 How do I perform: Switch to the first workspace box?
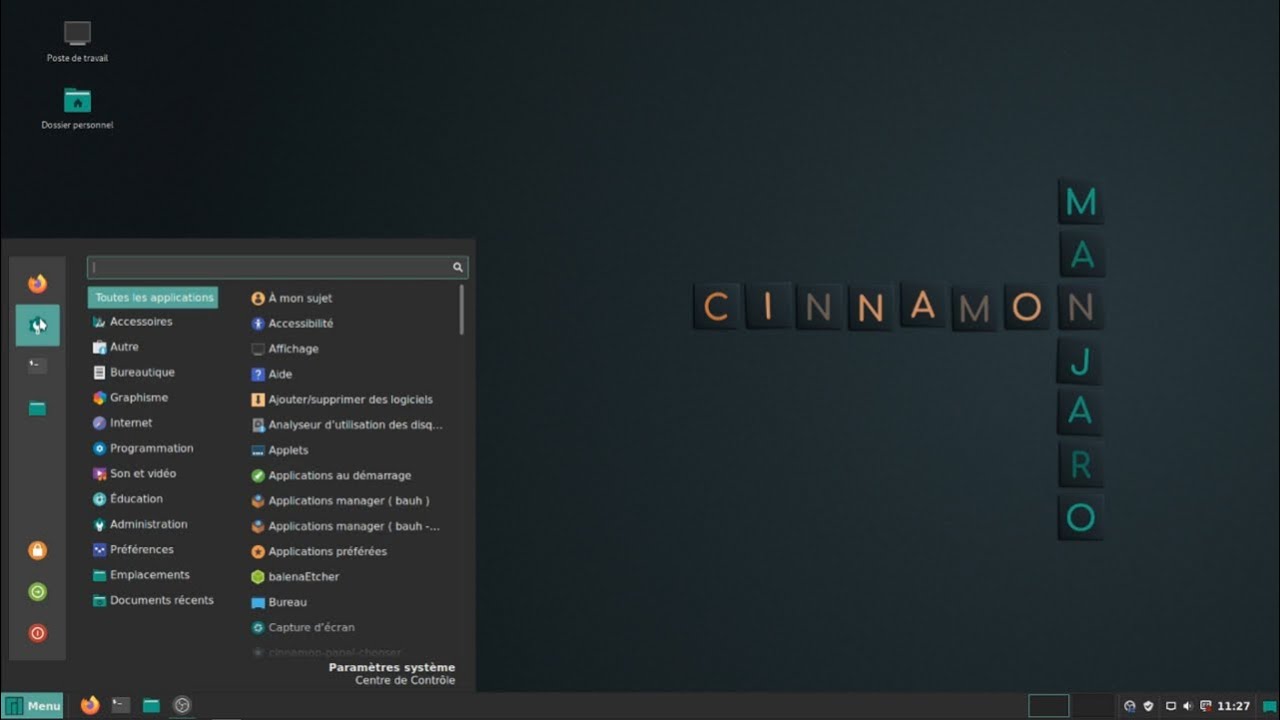pos(1049,706)
